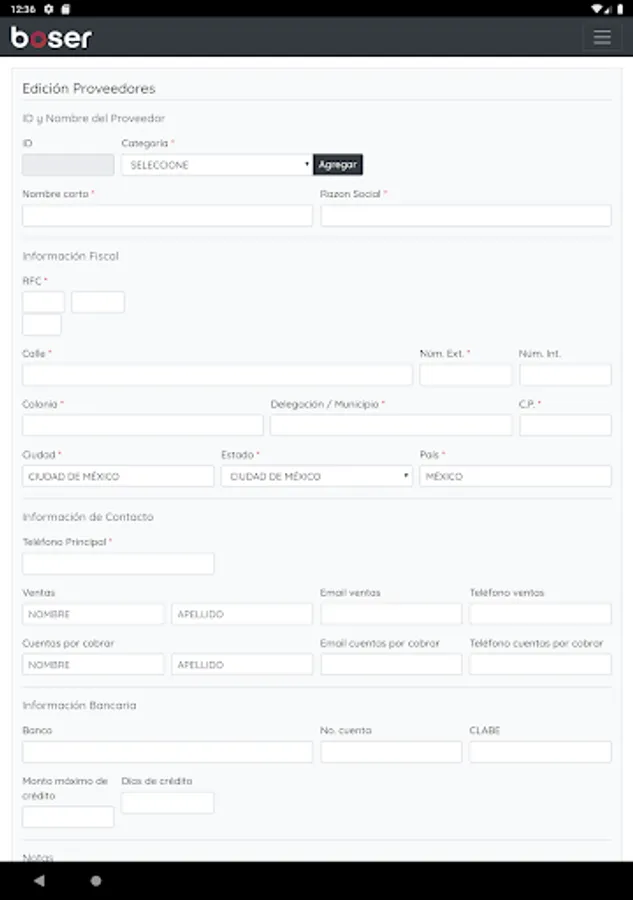Click the Agregar button
The width and height of the screenshot is (633, 900).
(337, 165)
